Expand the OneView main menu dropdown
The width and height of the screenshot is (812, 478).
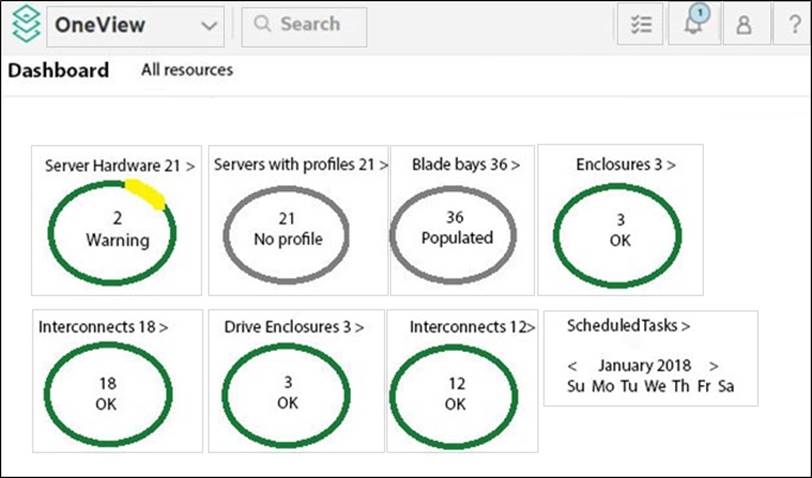click(x=209, y=26)
